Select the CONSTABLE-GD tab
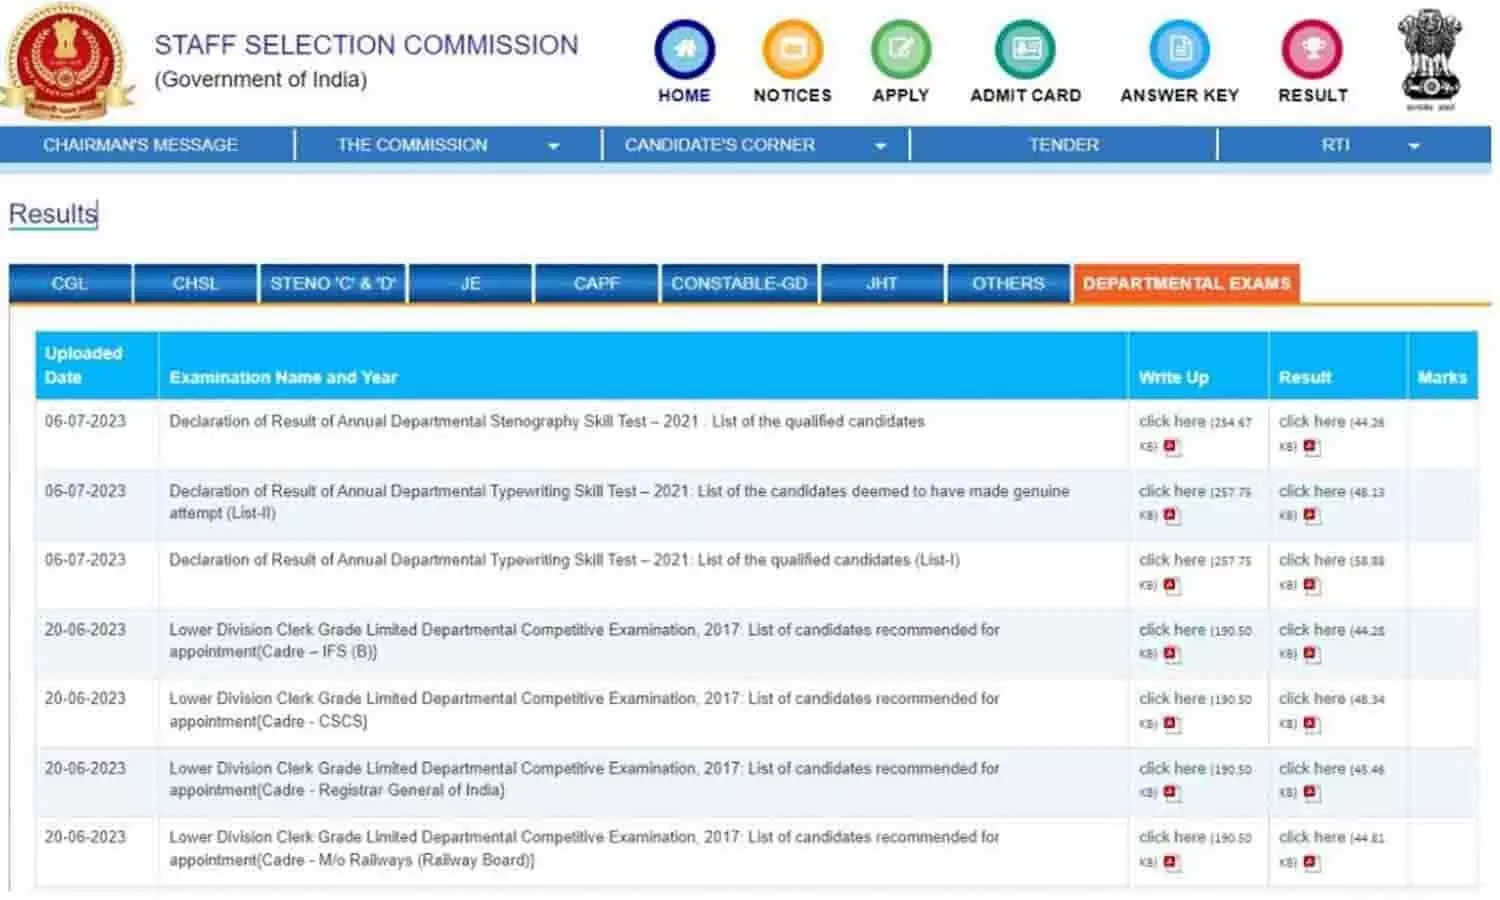Image resolution: width=1500 pixels, height=900 pixels. point(739,284)
